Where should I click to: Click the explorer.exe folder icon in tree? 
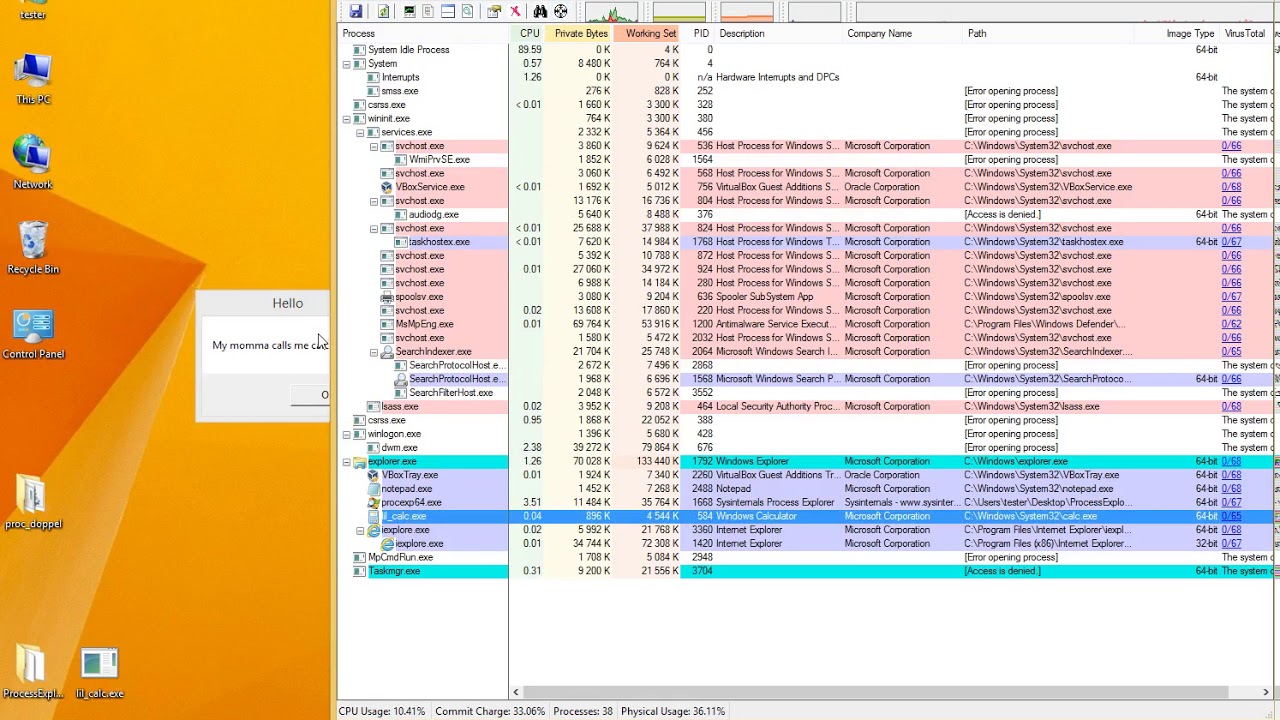pyautogui.click(x=360, y=462)
